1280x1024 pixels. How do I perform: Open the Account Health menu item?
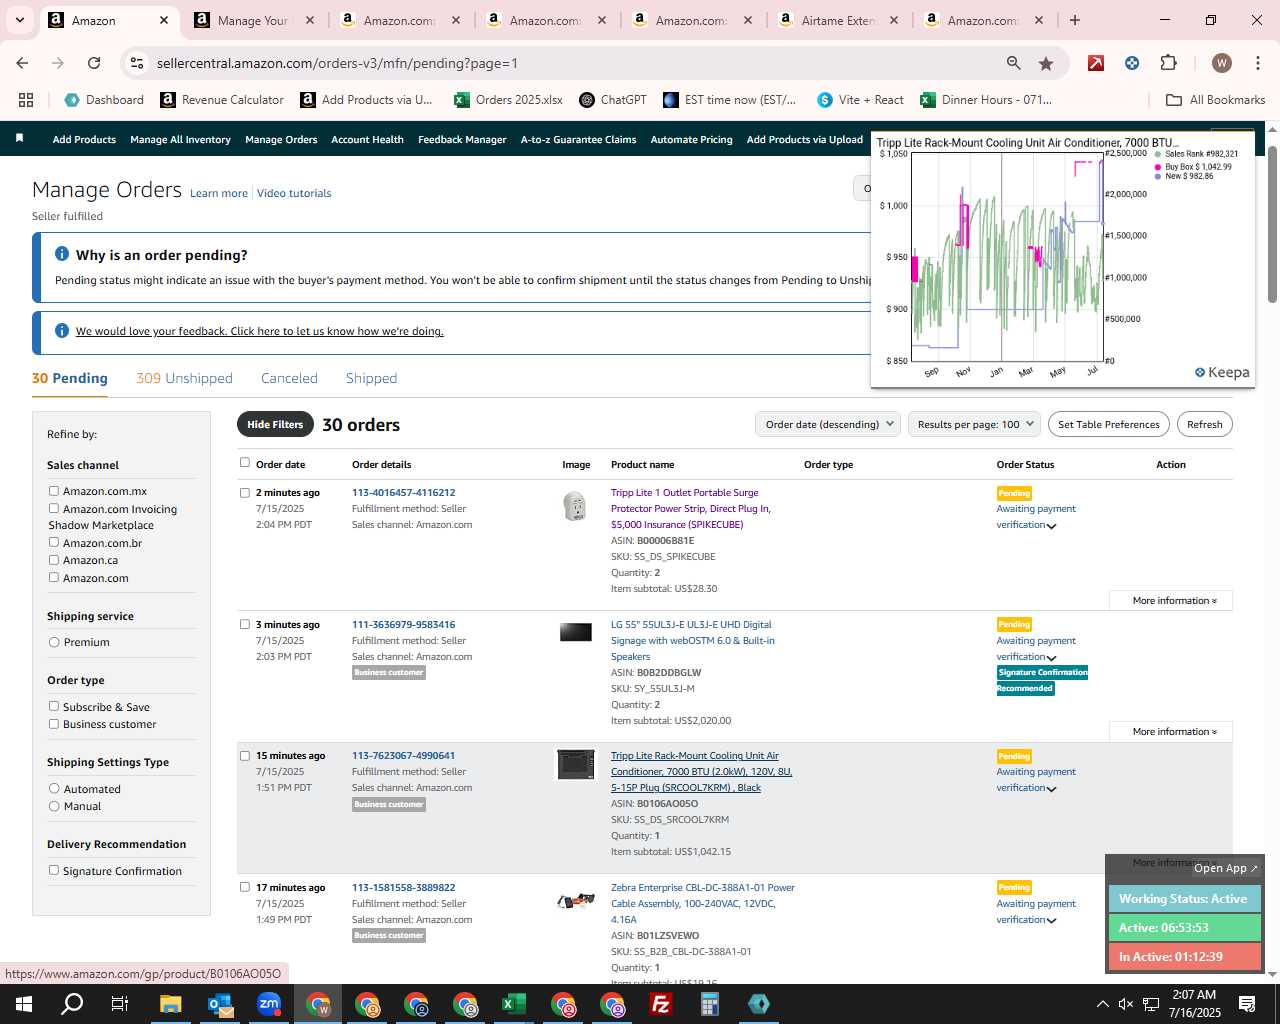pyautogui.click(x=367, y=139)
